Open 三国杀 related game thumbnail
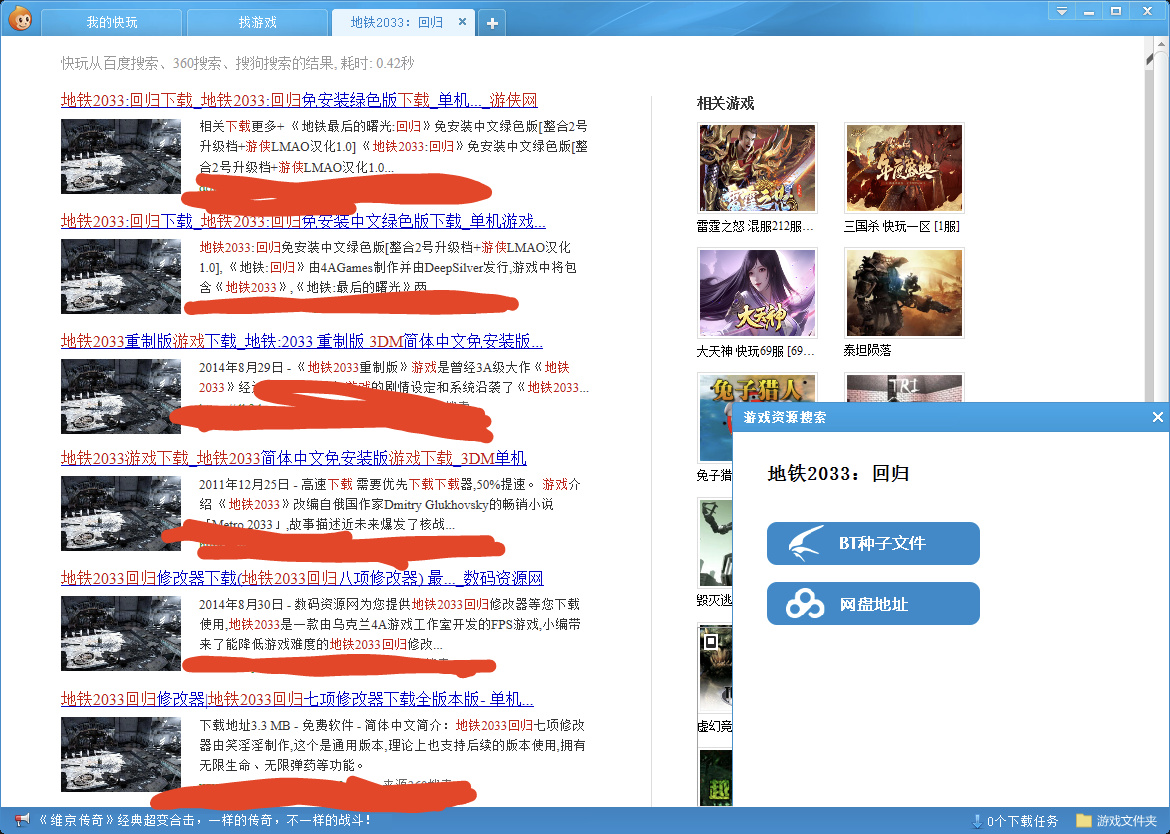The width and height of the screenshot is (1170, 834). point(904,168)
